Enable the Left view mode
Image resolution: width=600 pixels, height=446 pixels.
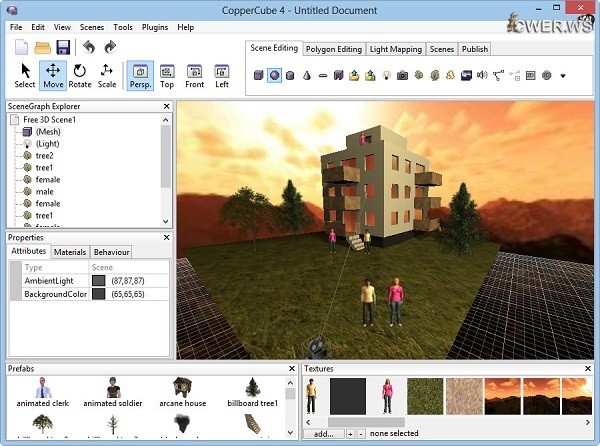tap(222, 76)
